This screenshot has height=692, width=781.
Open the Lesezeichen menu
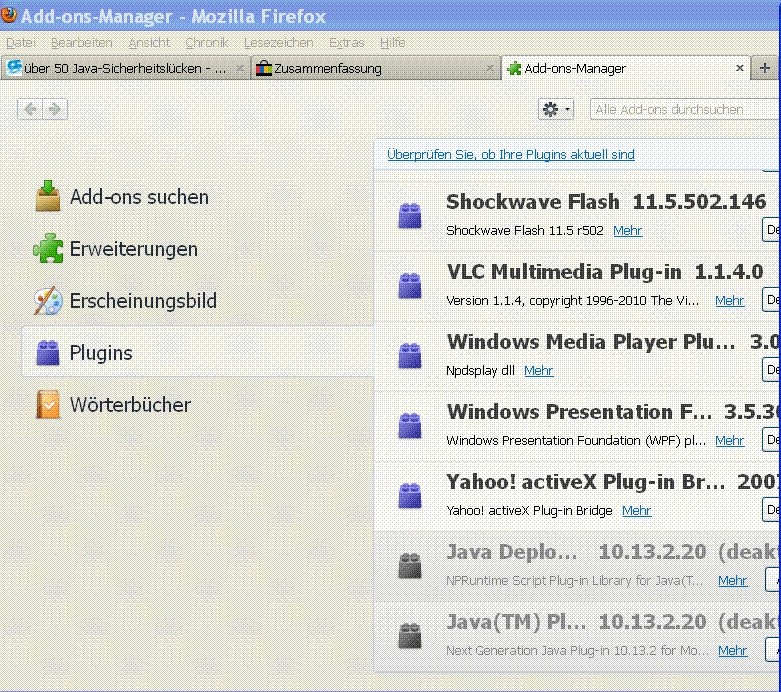(x=278, y=43)
